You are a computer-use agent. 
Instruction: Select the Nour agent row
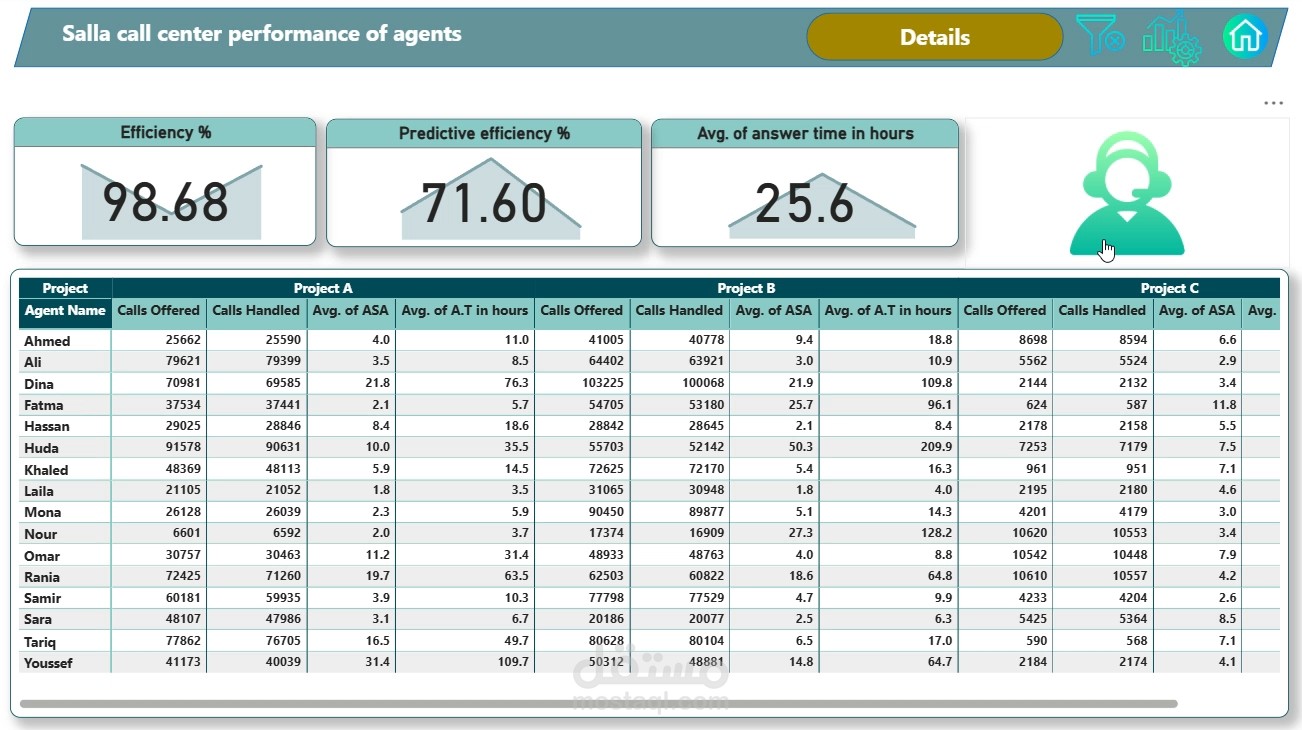tap(649, 534)
